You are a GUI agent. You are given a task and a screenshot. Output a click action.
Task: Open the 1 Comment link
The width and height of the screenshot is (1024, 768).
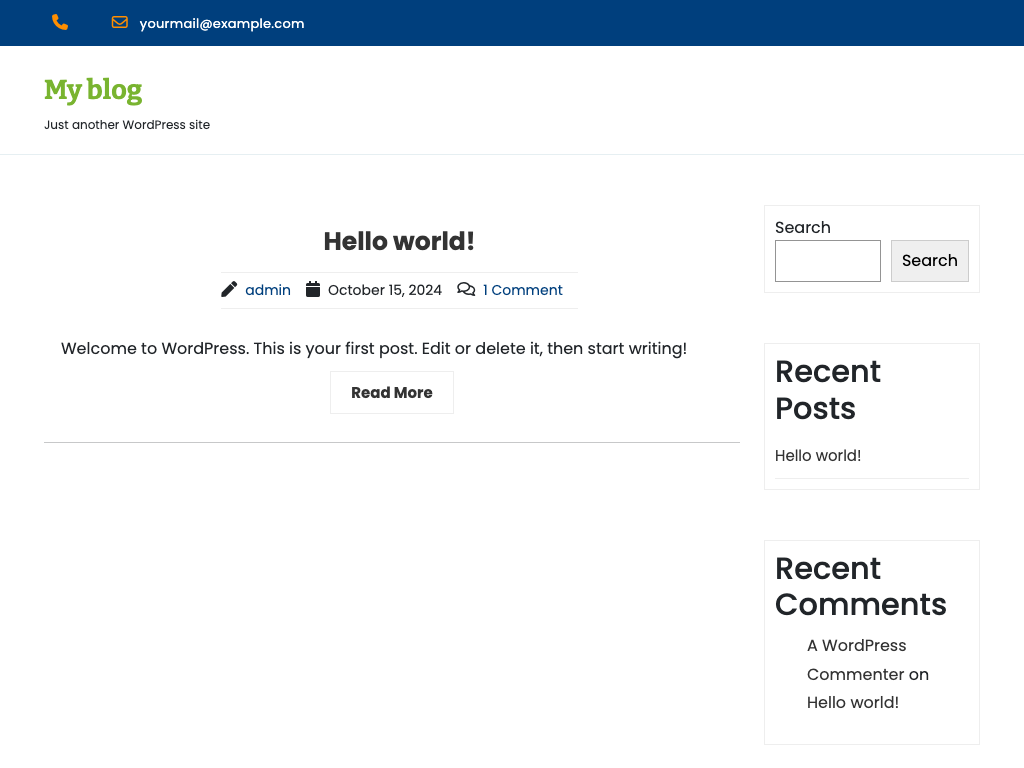click(522, 290)
